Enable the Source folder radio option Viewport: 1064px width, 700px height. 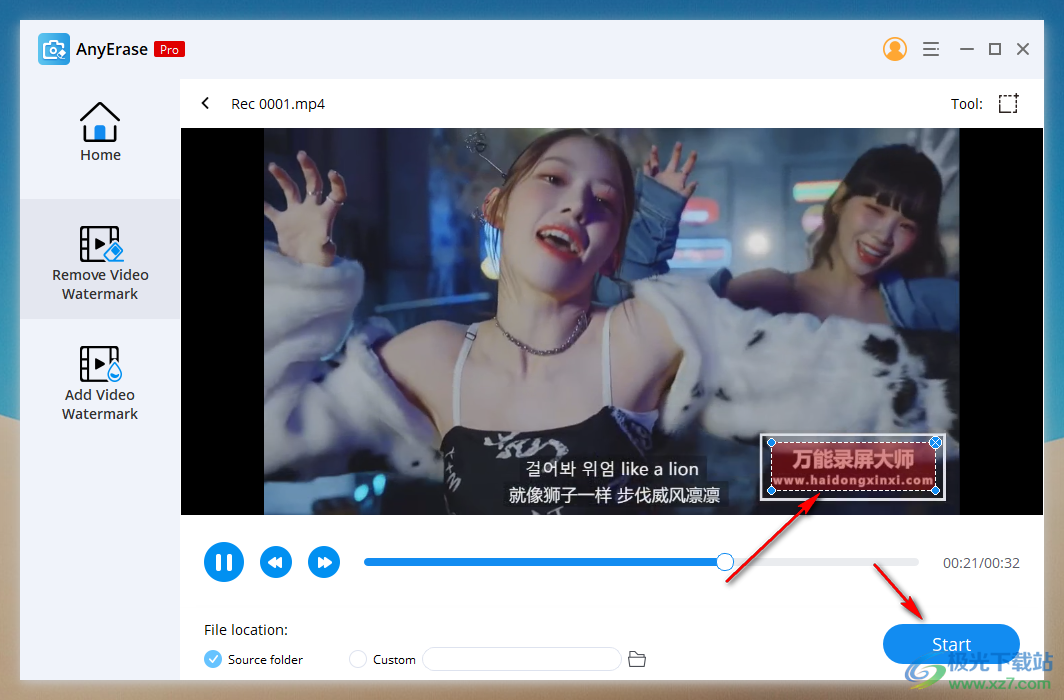click(x=212, y=659)
